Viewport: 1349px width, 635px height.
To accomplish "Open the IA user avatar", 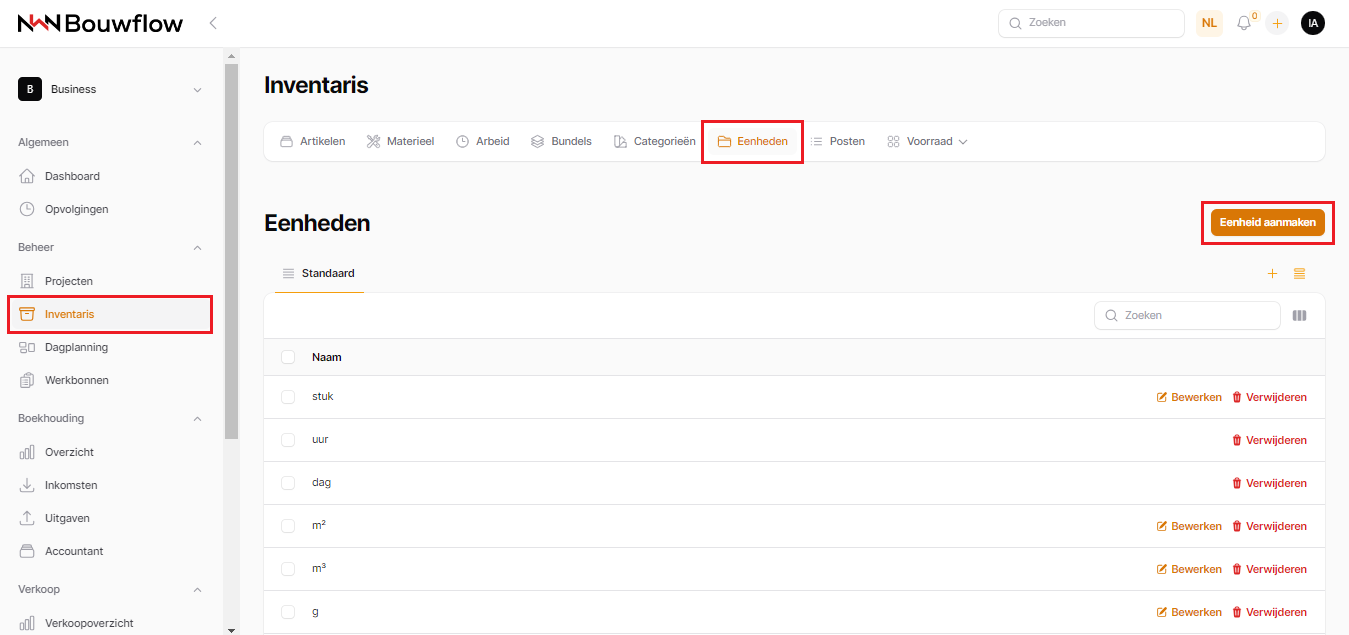I will pyautogui.click(x=1312, y=23).
